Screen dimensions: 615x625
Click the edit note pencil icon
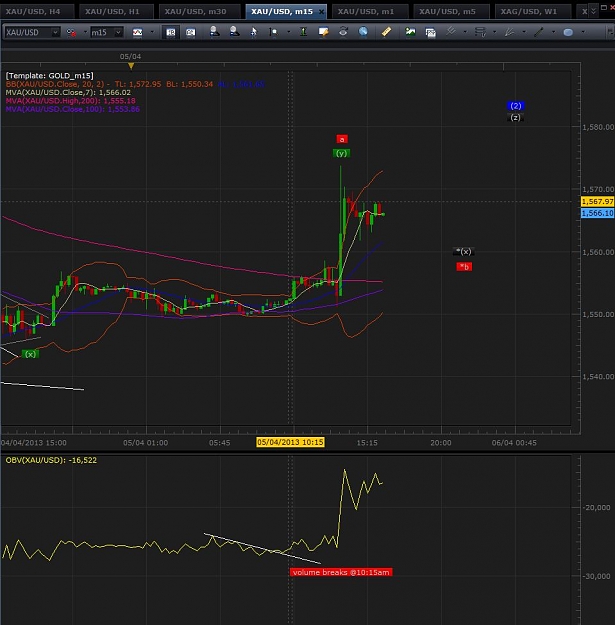tap(323, 32)
